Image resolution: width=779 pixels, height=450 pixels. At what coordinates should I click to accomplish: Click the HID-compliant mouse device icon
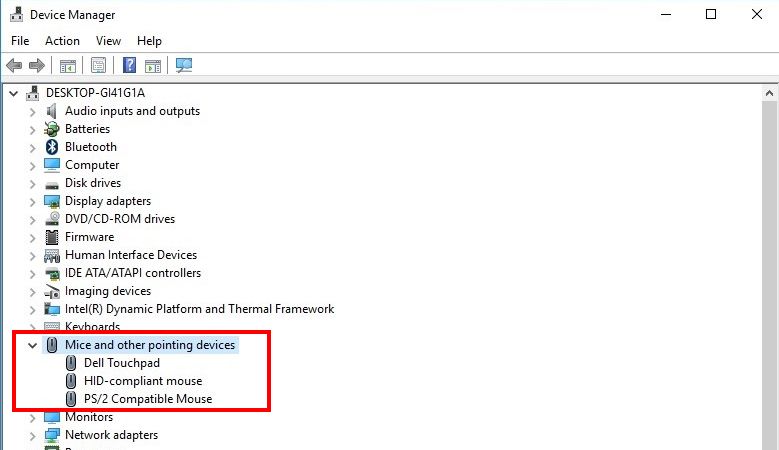click(x=71, y=381)
